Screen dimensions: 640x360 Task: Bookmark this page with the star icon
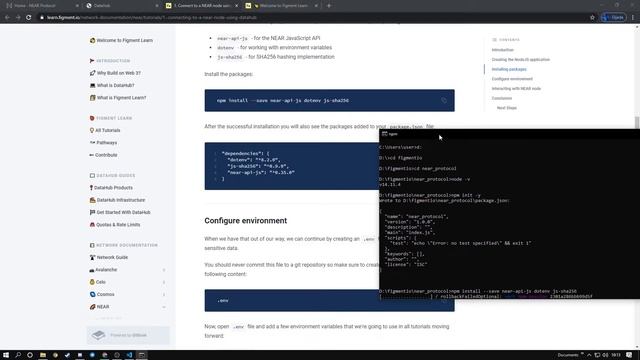point(592,18)
